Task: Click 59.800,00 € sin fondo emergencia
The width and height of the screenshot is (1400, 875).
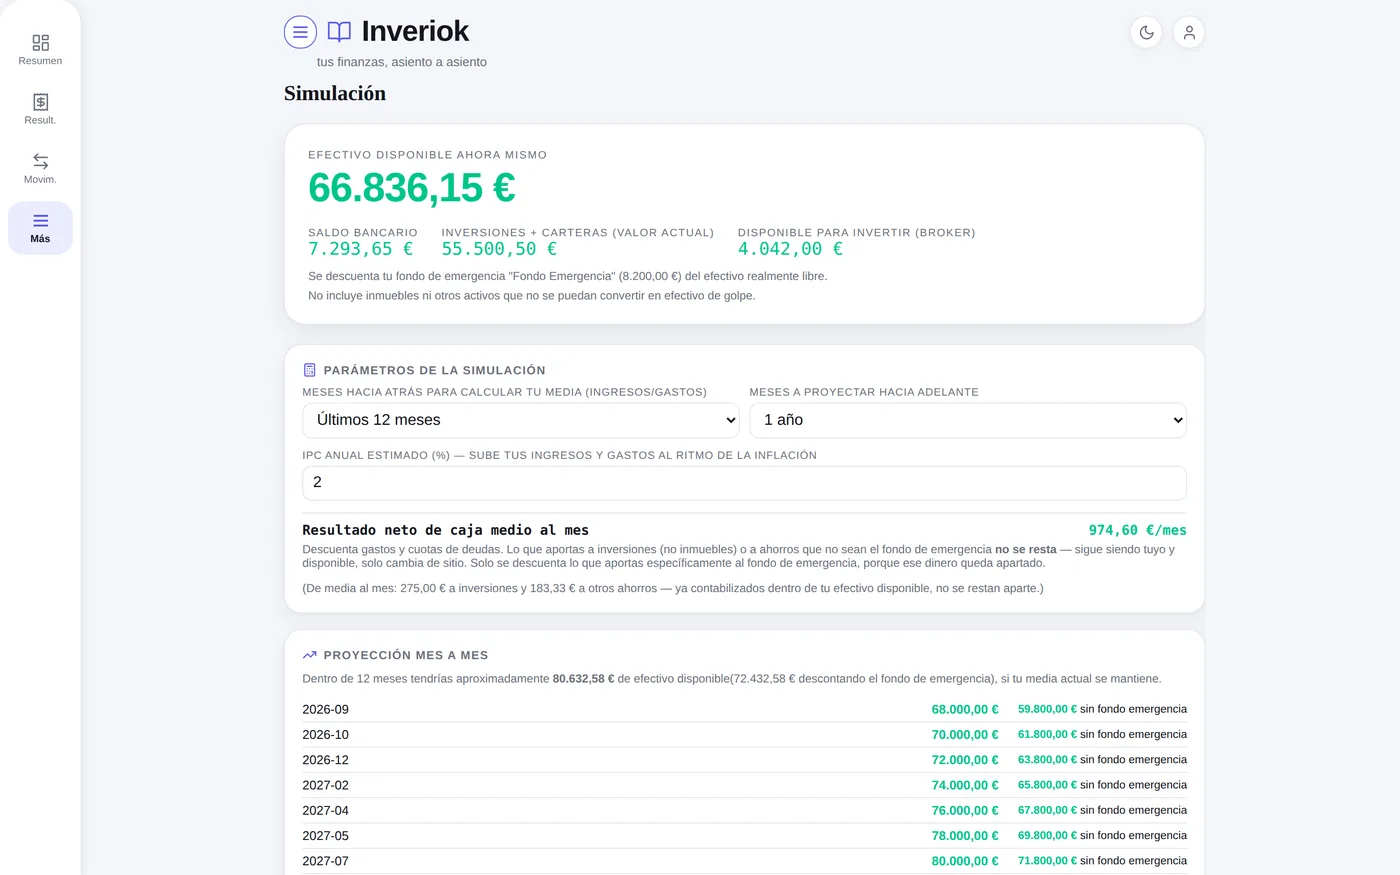Action: 1102,709
